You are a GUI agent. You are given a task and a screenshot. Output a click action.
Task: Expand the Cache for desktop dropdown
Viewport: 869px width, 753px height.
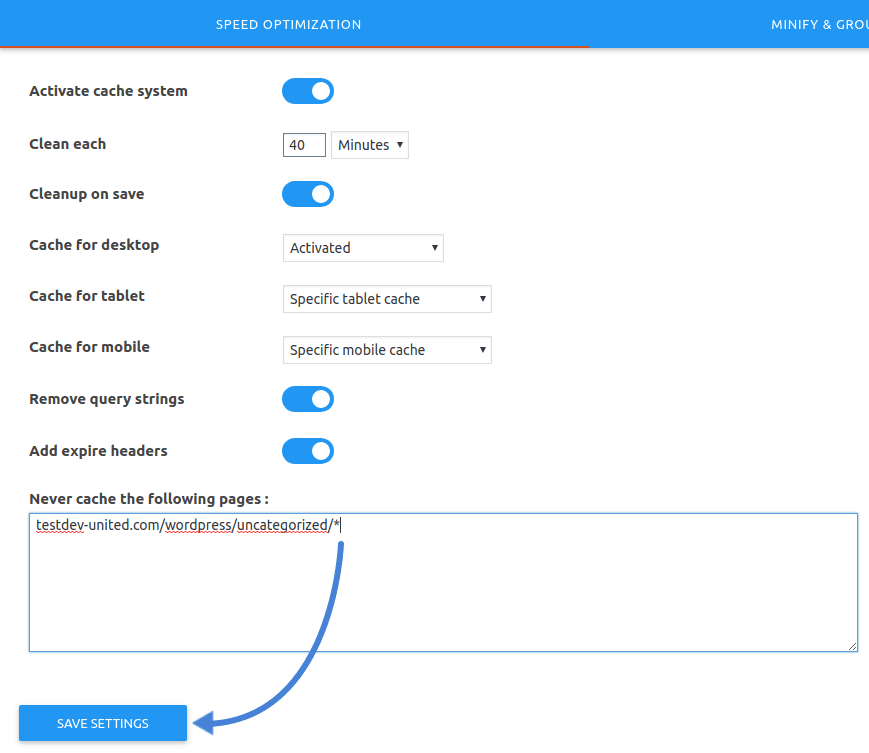(363, 248)
